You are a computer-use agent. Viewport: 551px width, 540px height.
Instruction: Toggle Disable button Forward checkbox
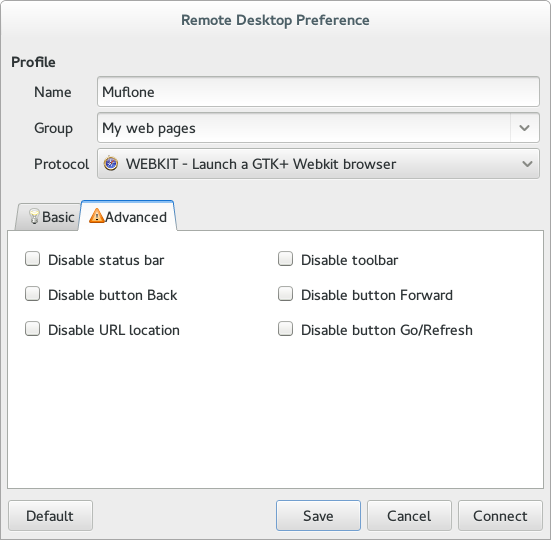point(285,294)
